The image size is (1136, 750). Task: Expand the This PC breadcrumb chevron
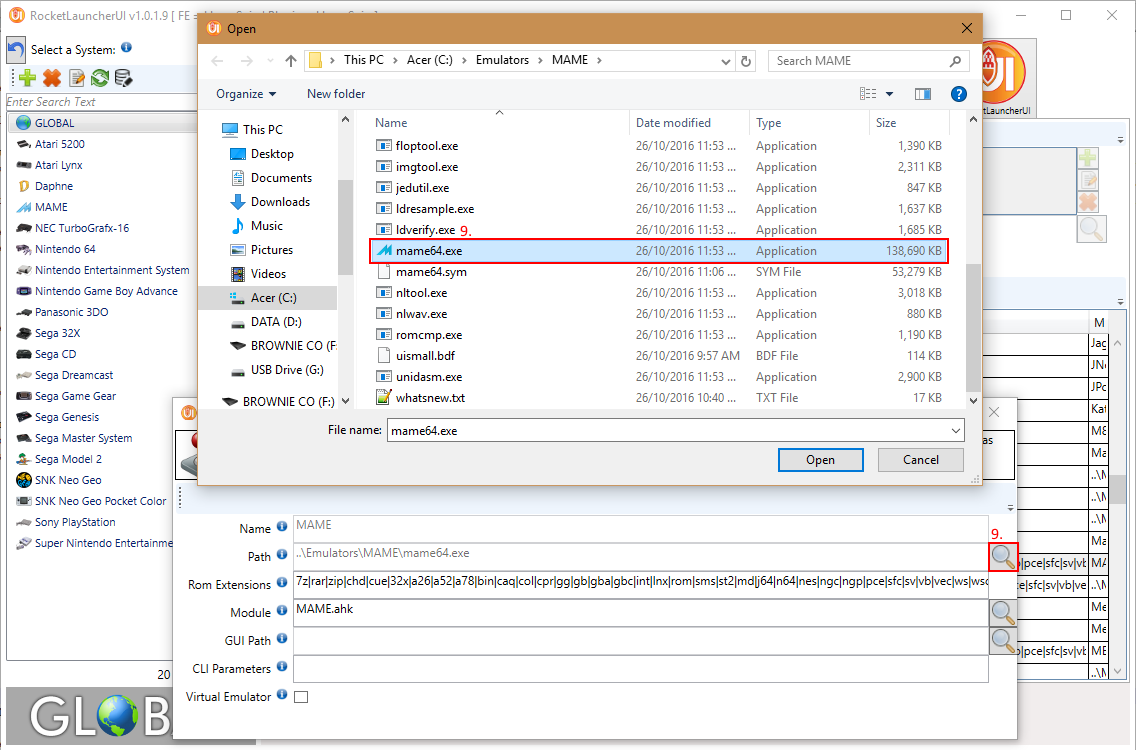tap(396, 60)
